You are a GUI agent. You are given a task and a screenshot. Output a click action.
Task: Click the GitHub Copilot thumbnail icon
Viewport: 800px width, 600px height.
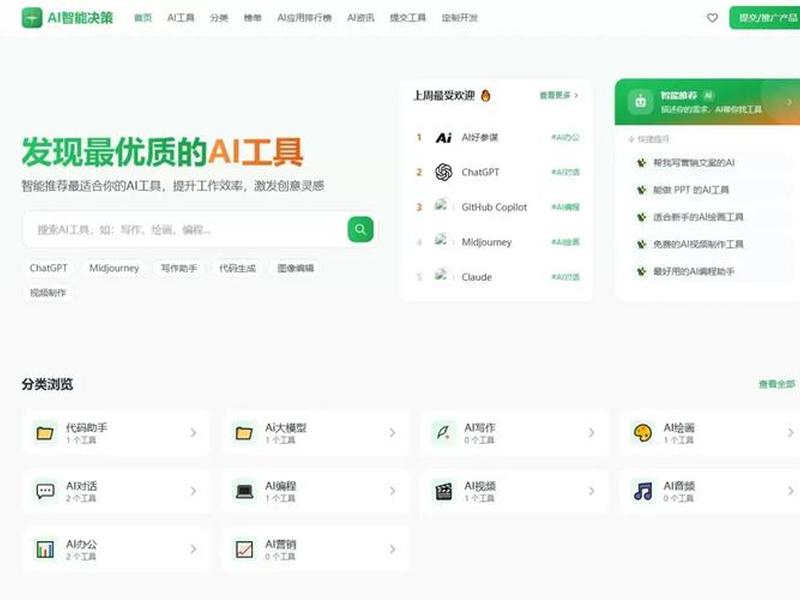click(x=441, y=206)
